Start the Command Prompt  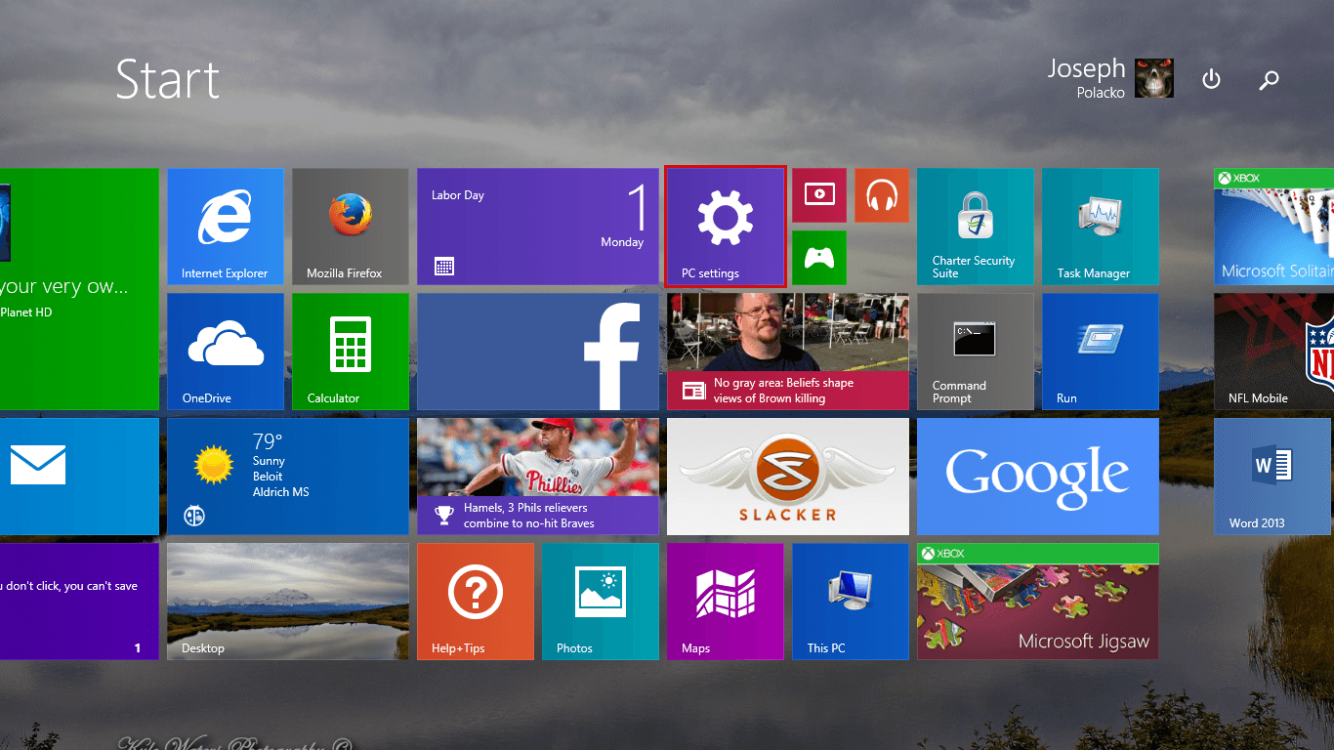[x=975, y=351]
